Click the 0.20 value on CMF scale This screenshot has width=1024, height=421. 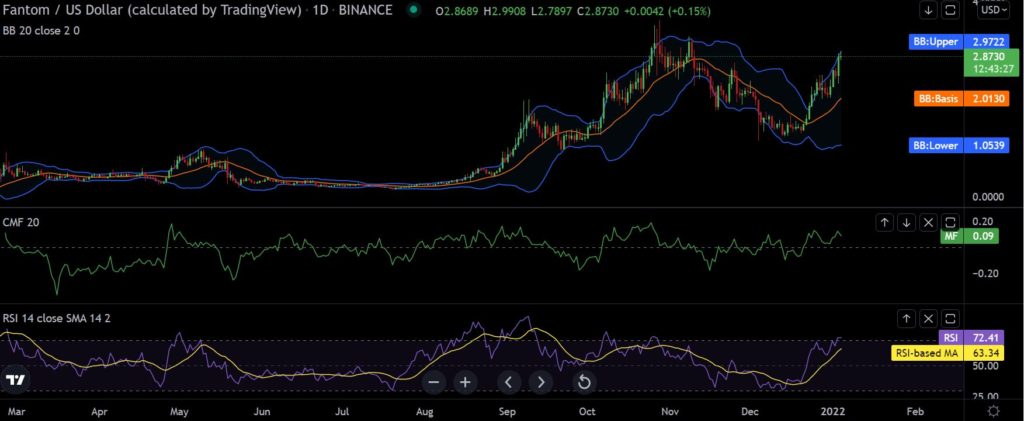[982, 221]
